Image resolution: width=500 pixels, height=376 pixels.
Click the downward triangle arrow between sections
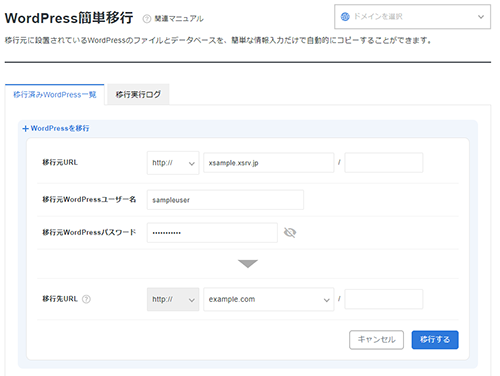tap(248, 264)
